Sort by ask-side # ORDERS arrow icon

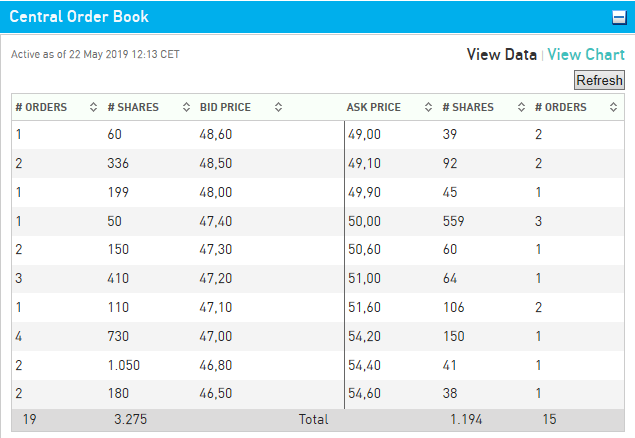pyautogui.click(x=612, y=107)
